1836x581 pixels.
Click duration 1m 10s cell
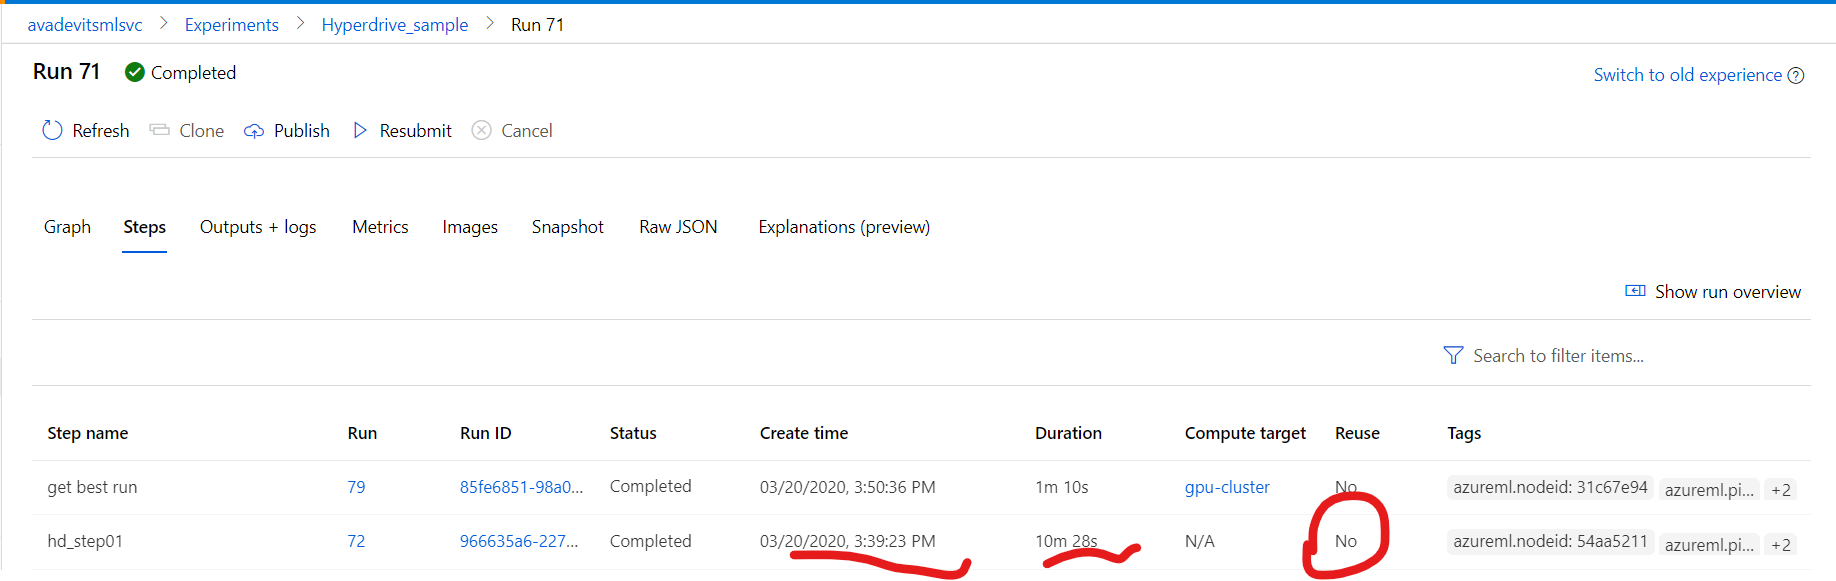click(1061, 487)
